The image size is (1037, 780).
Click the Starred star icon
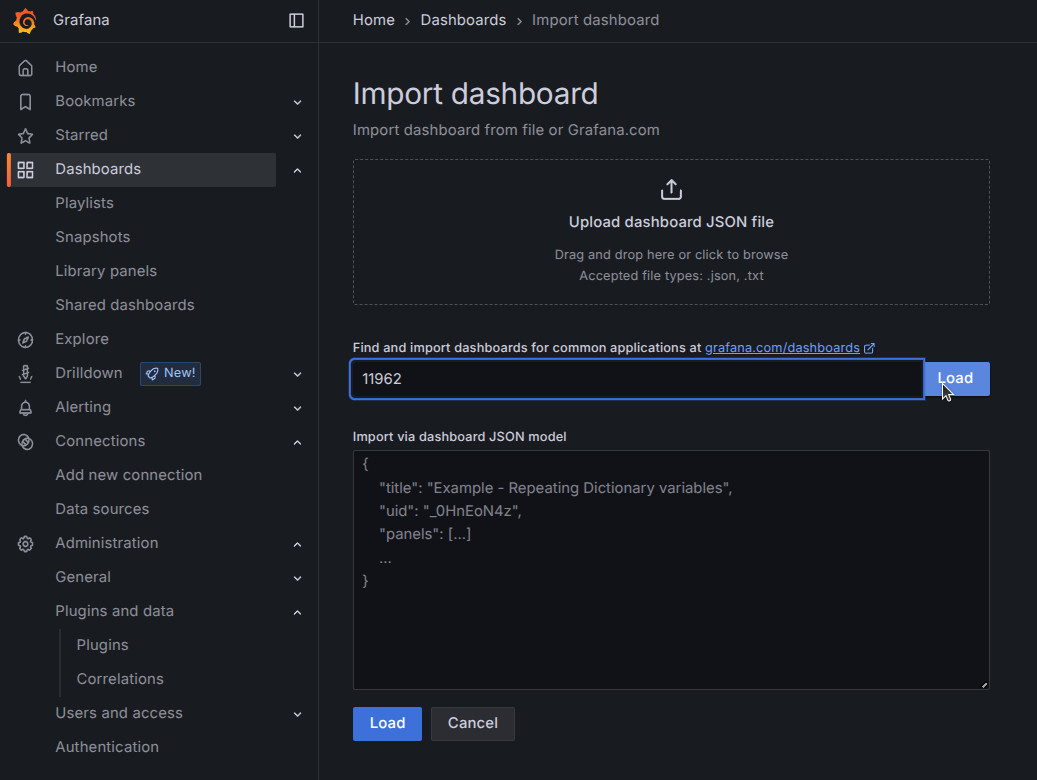pos(25,136)
